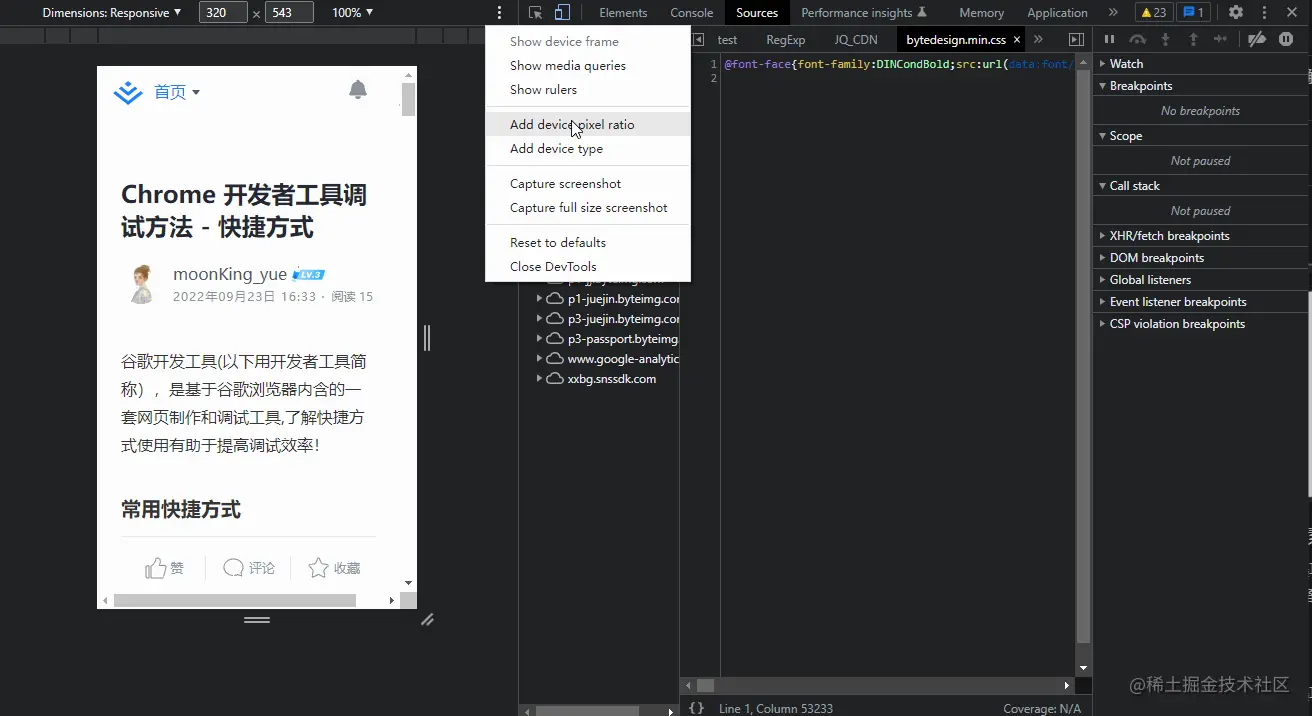
Task: Collapse the Scope section
Action: pos(1200,135)
